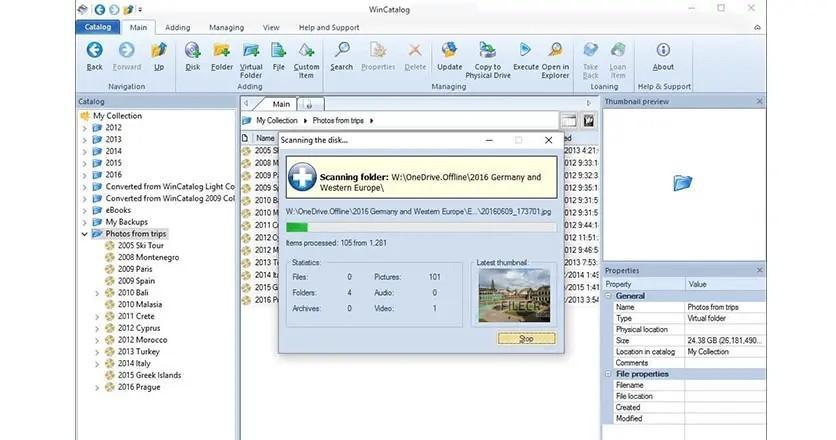Screen dimensions: 836x440
Task: Open the Search tool
Action: pos(341,56)
